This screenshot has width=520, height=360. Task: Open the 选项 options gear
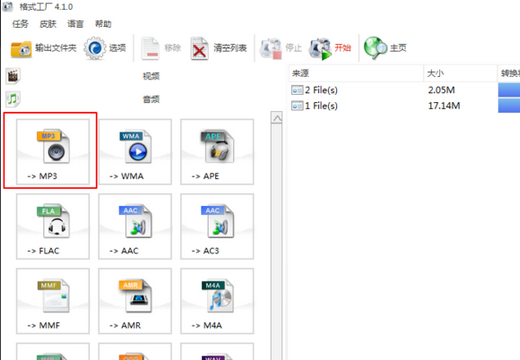point(105,49)
